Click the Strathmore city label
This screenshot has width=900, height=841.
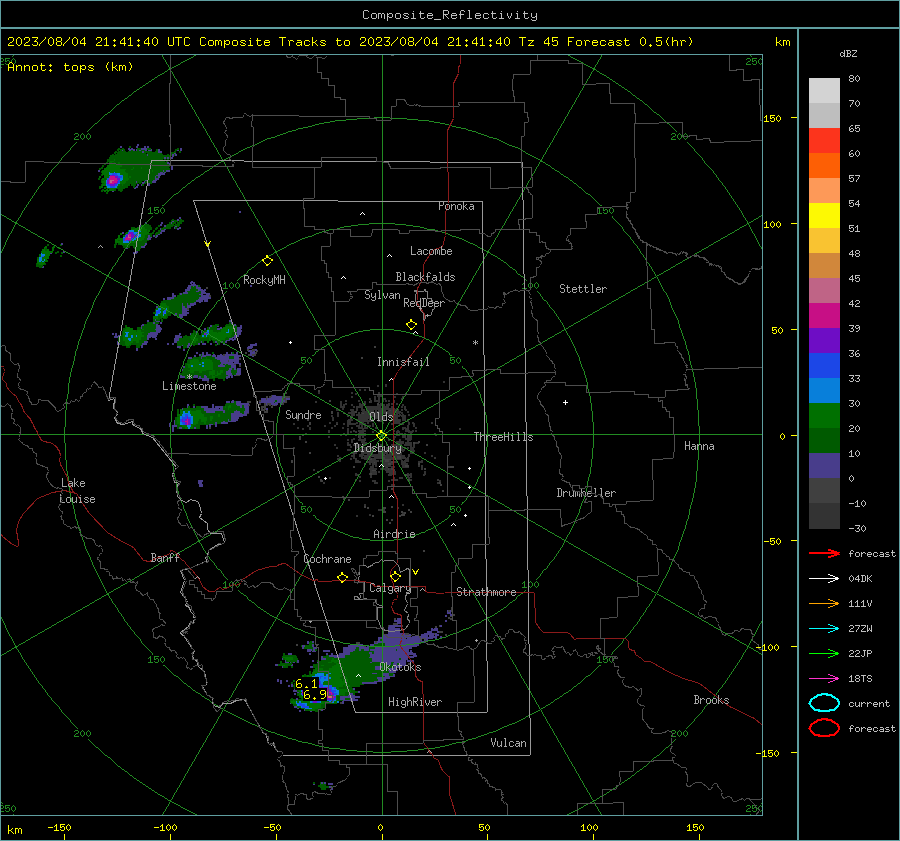486,592
